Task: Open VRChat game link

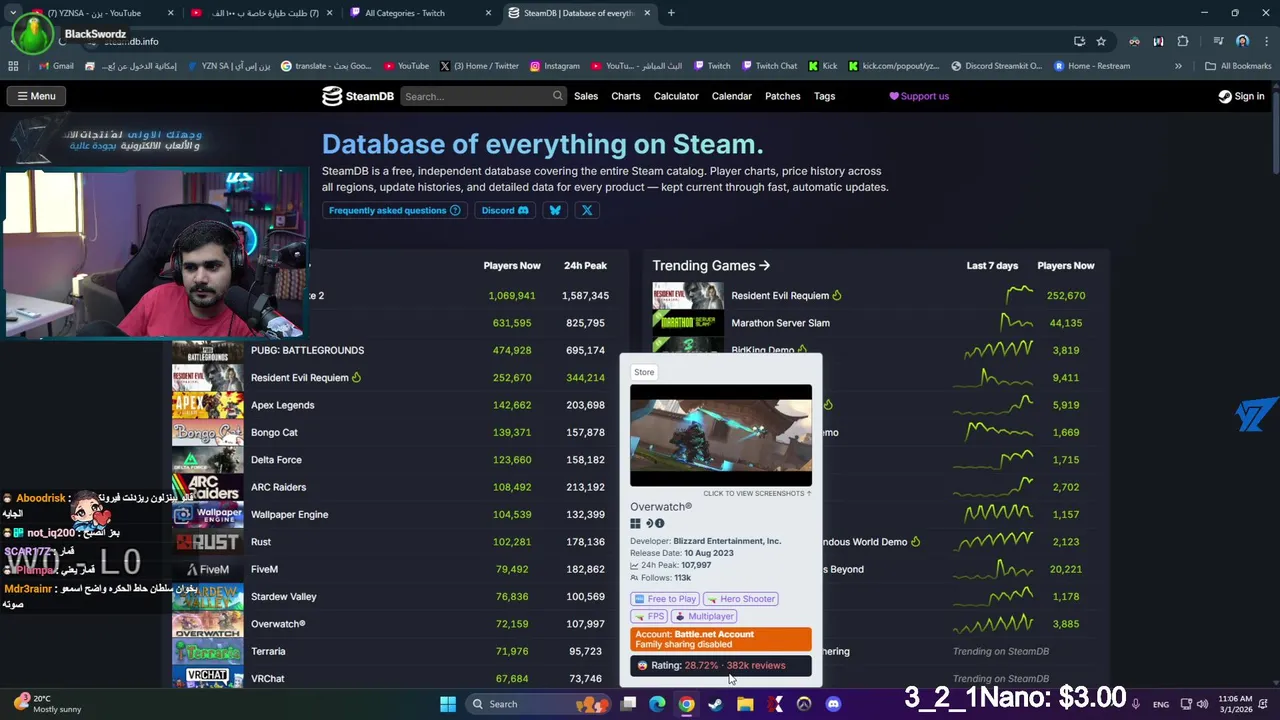Action: pyautogui.click(x=268, y=679)
